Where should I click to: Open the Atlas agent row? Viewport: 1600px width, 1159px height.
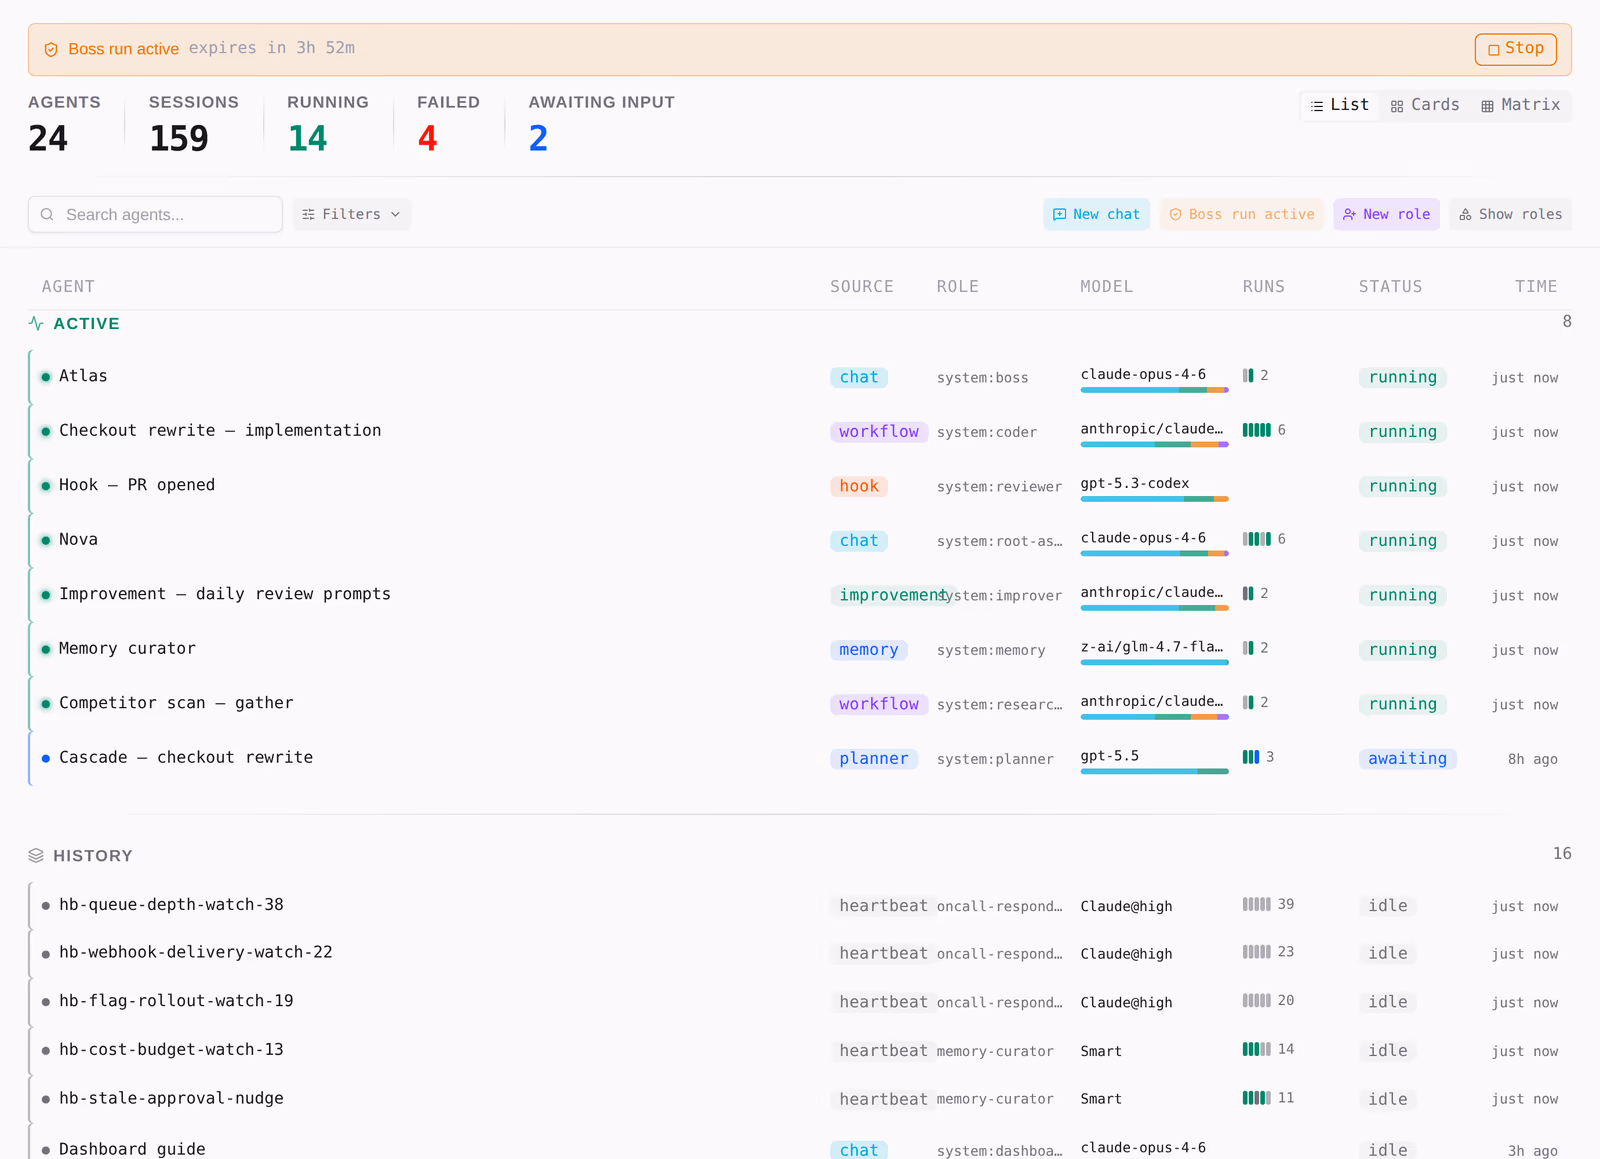[800, 377]
